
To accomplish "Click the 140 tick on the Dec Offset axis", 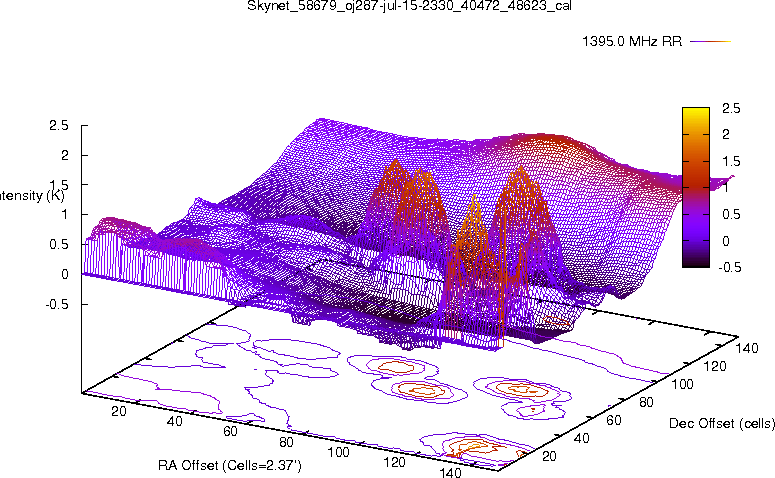I will coord(747,348).
